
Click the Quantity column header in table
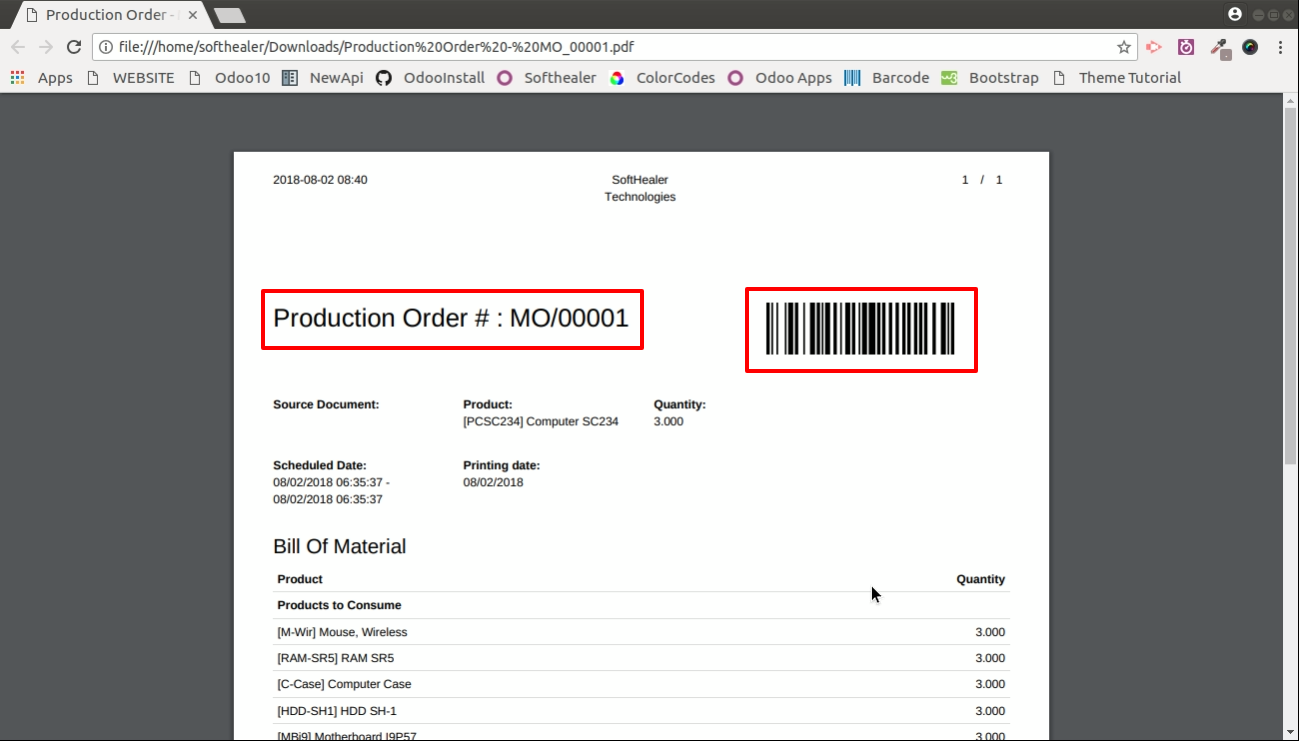(x=981, y=579)
